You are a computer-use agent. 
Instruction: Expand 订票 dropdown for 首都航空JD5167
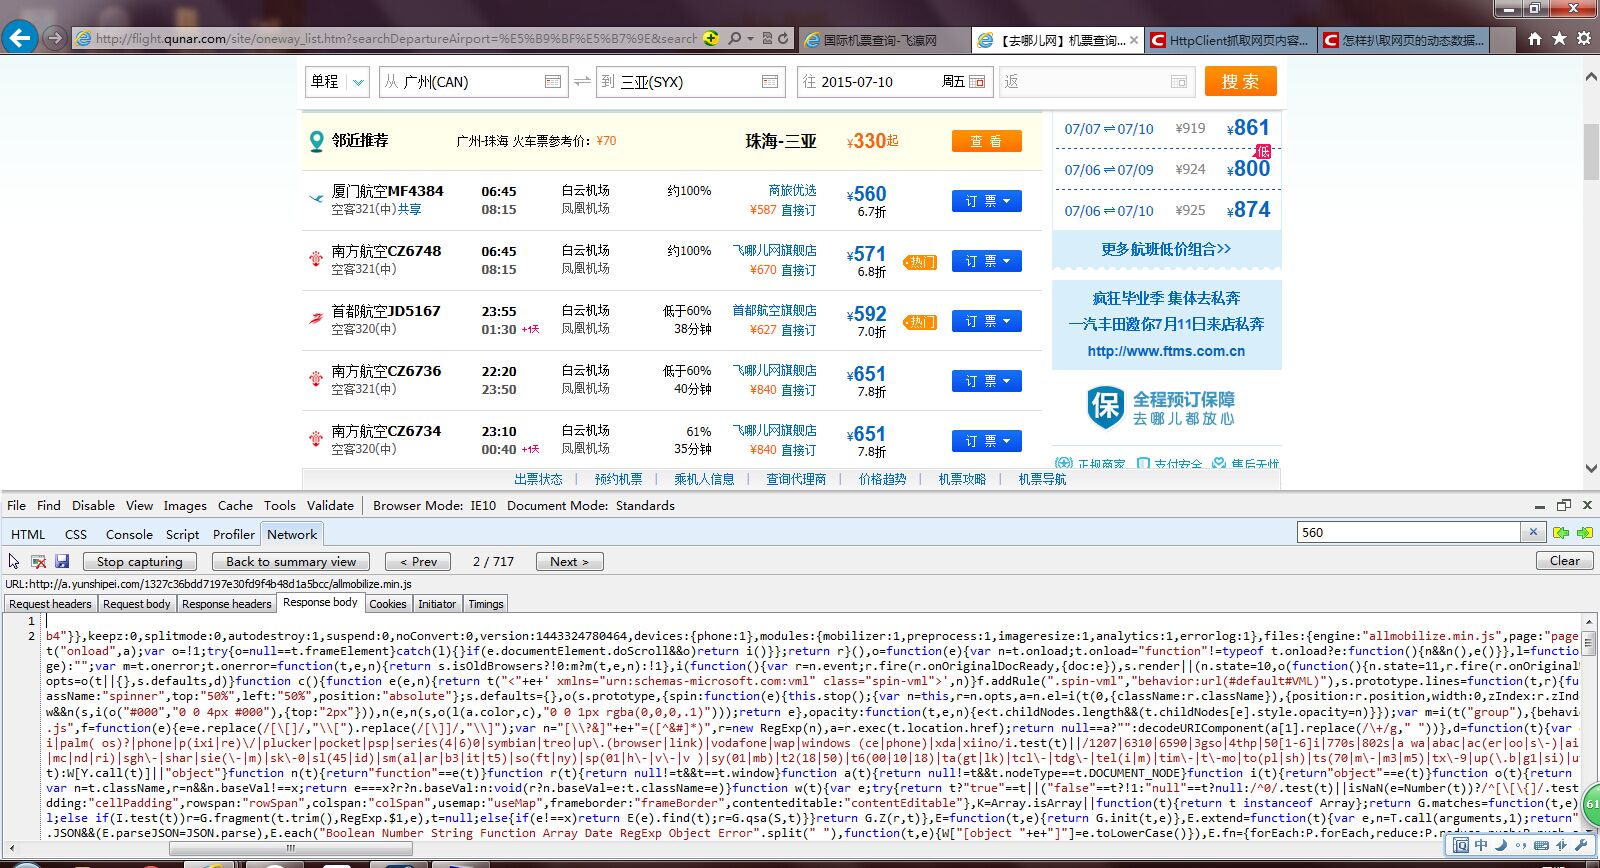click(x=987, y=321)
